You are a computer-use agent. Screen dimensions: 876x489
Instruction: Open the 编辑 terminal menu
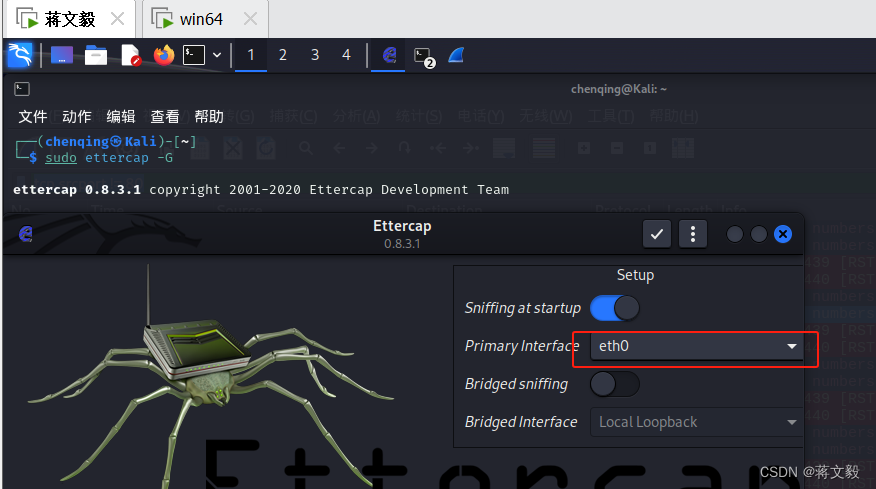121,116
